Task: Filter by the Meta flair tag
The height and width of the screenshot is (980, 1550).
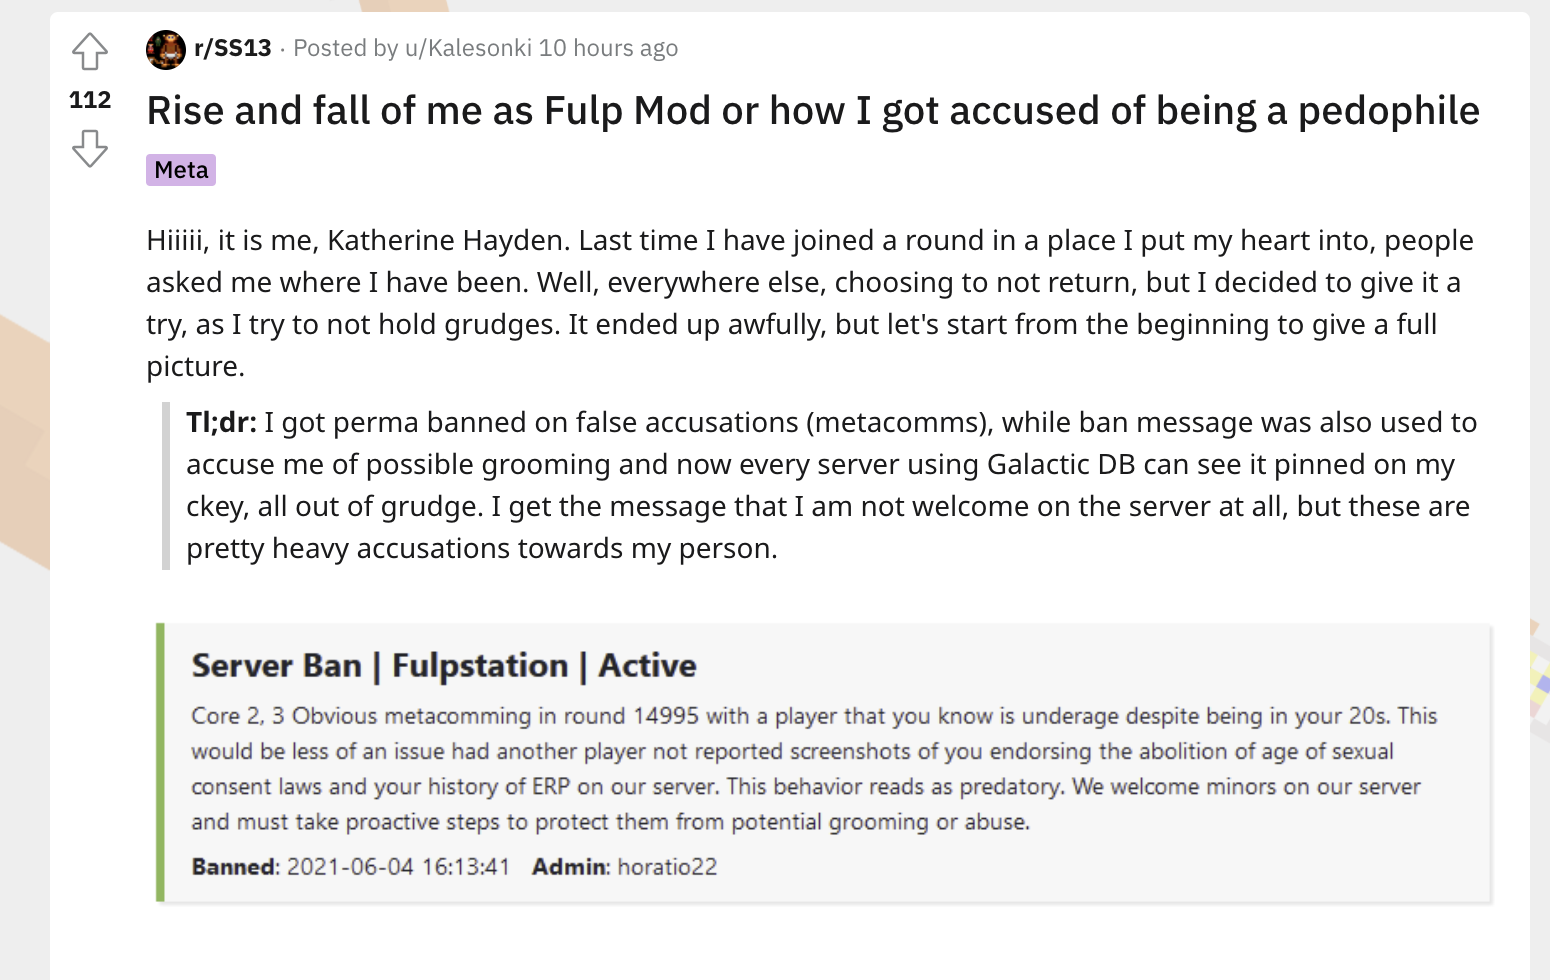Action: (x=181, y=170)
